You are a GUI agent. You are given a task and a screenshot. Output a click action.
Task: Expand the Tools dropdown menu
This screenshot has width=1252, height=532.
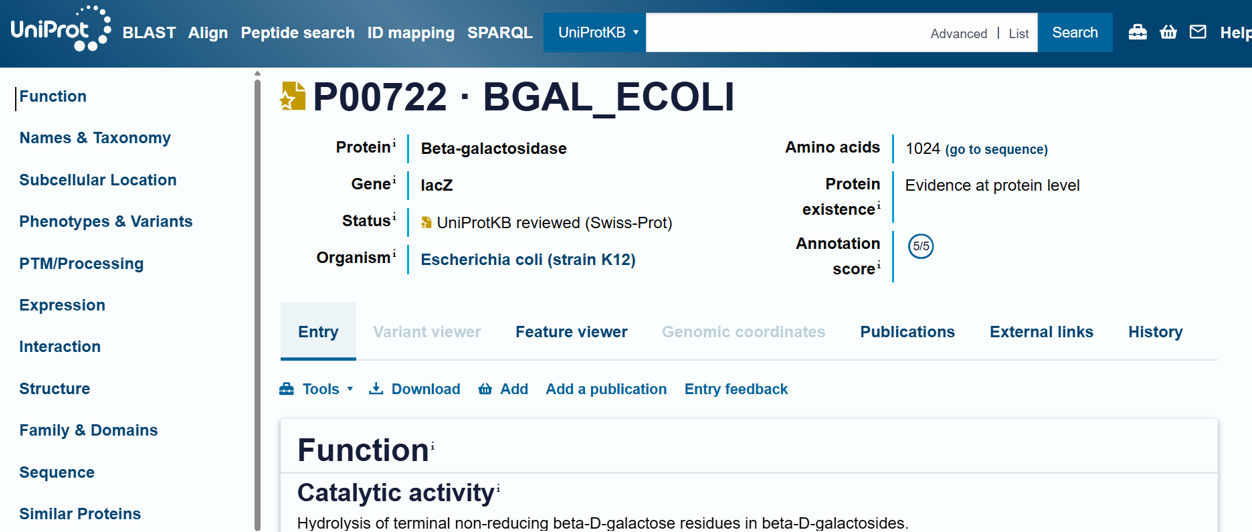316,389
